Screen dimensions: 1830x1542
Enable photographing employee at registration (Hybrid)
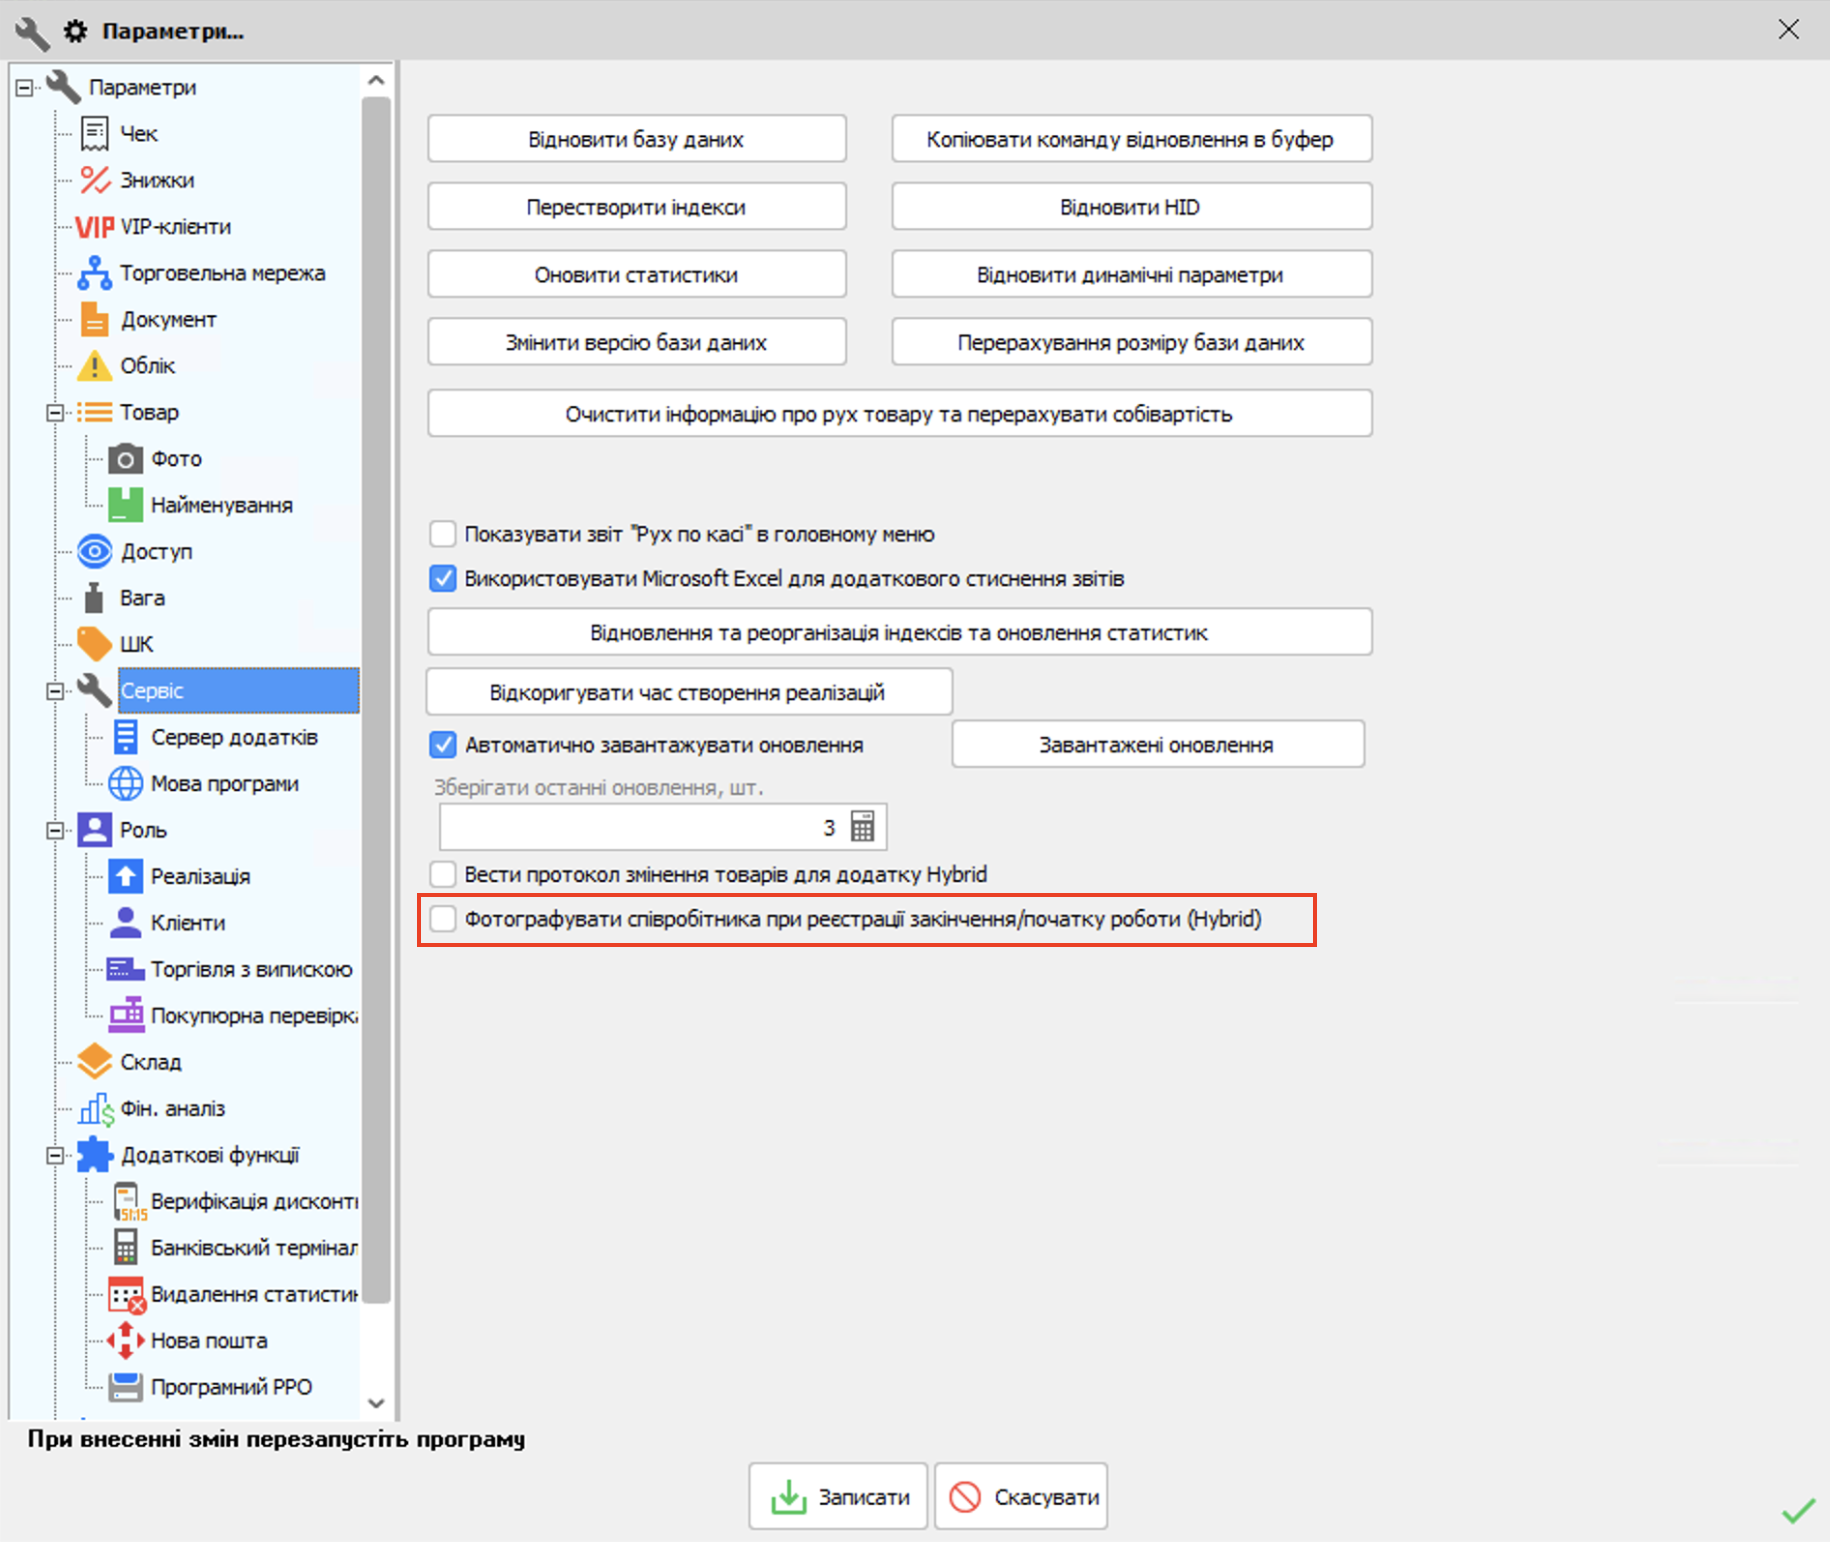click(443, 919)
